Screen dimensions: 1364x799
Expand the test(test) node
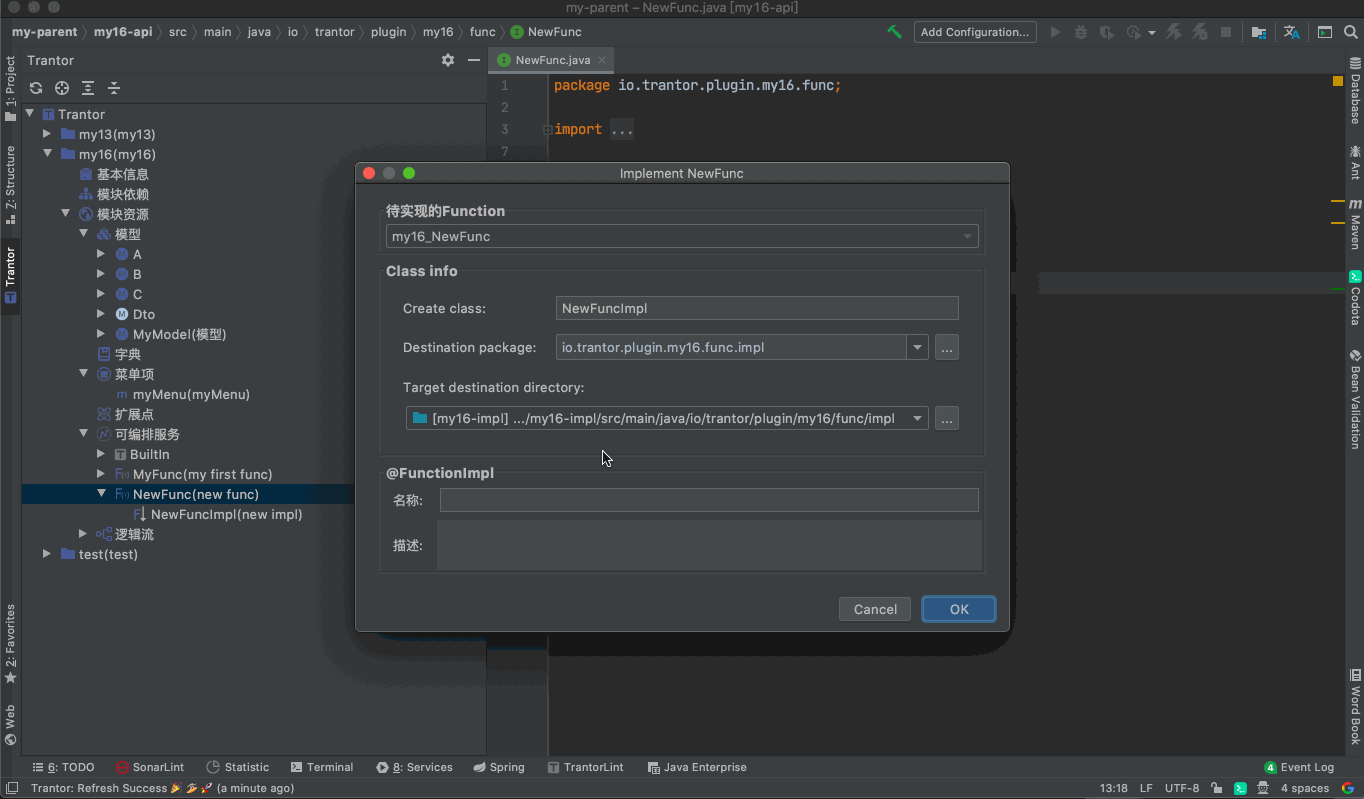point(47,554)
